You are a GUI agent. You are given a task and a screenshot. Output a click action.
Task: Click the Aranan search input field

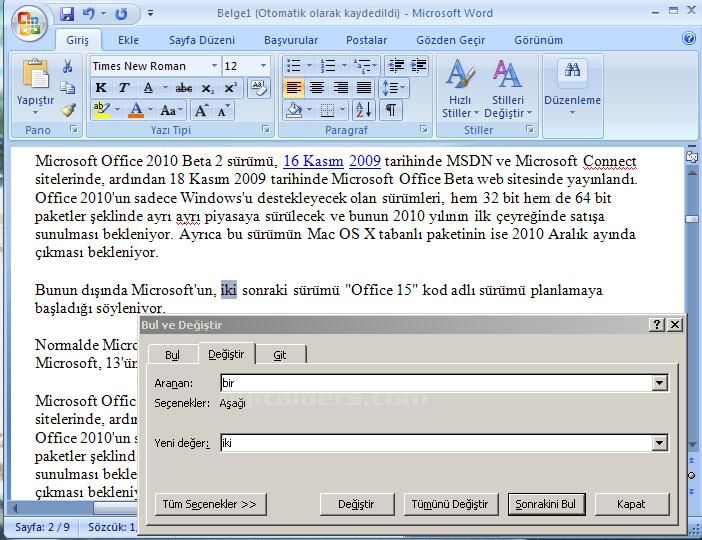(437, 383)
